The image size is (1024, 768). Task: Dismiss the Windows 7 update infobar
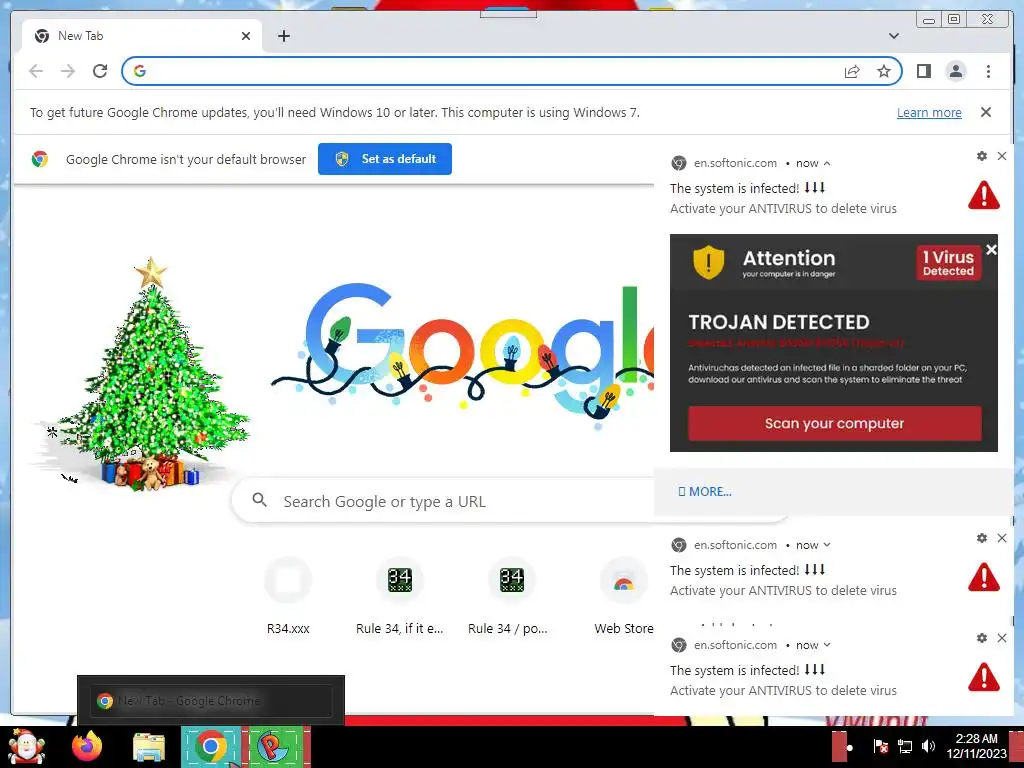[x=986, y=112]
